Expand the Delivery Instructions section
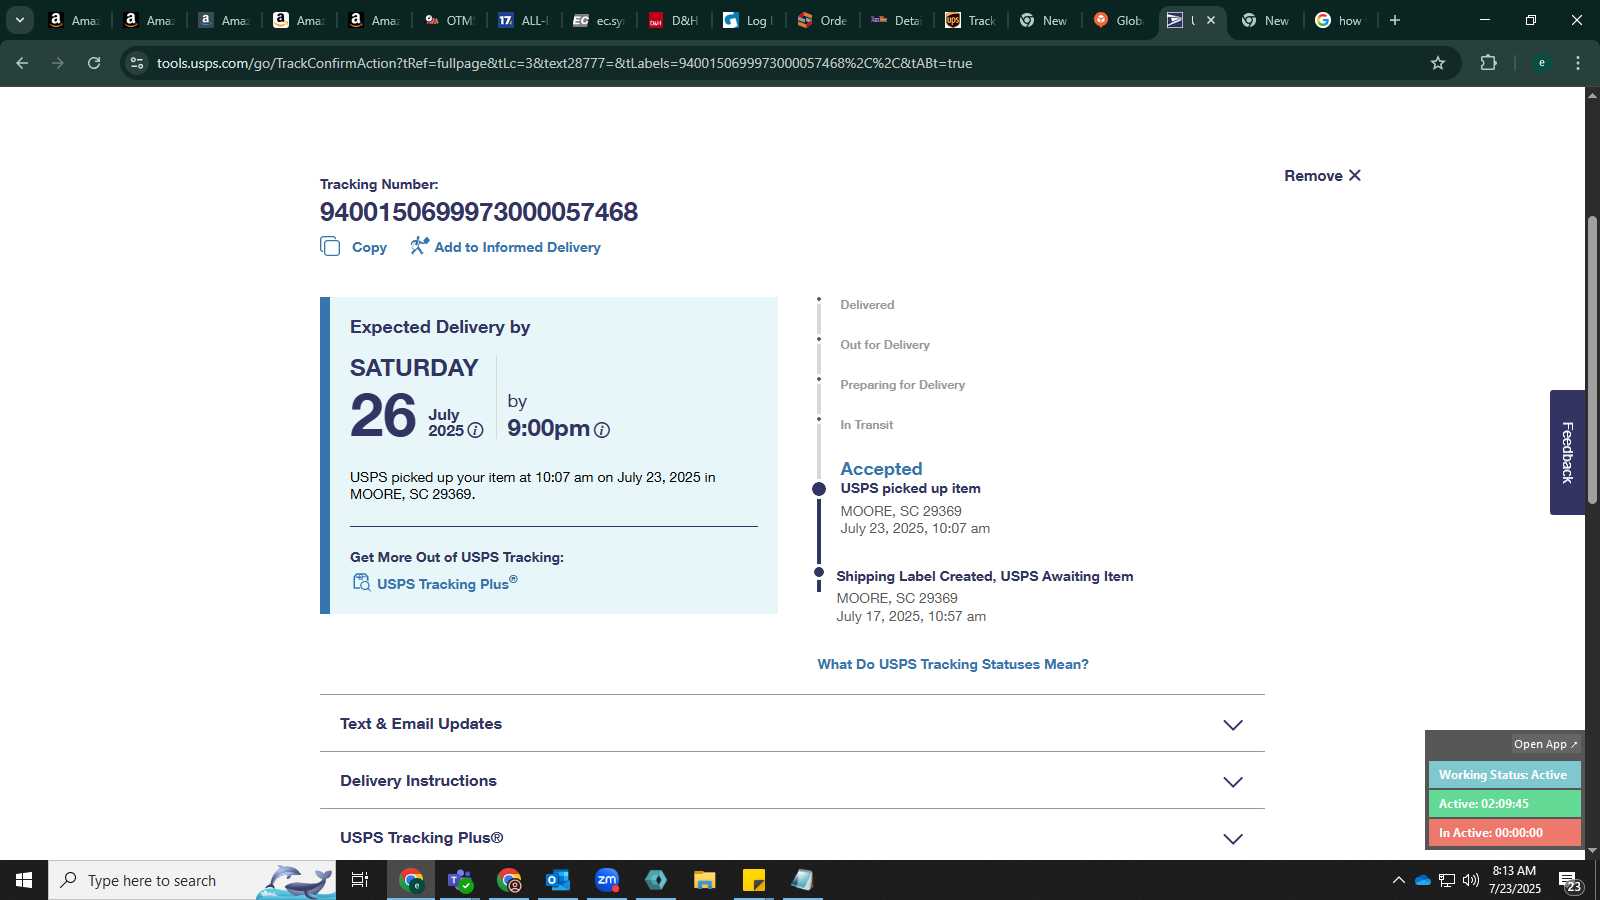This screenshot has width=1600, height=900. 792,781
